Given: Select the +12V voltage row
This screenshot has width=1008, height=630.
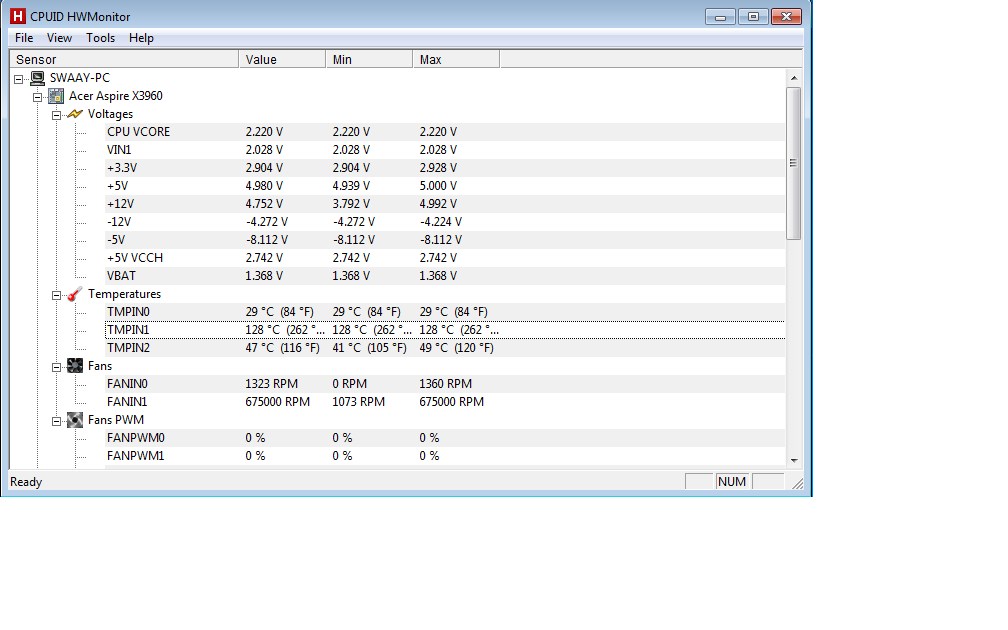Looking at the screenshot, I should (x=445, y=204).
